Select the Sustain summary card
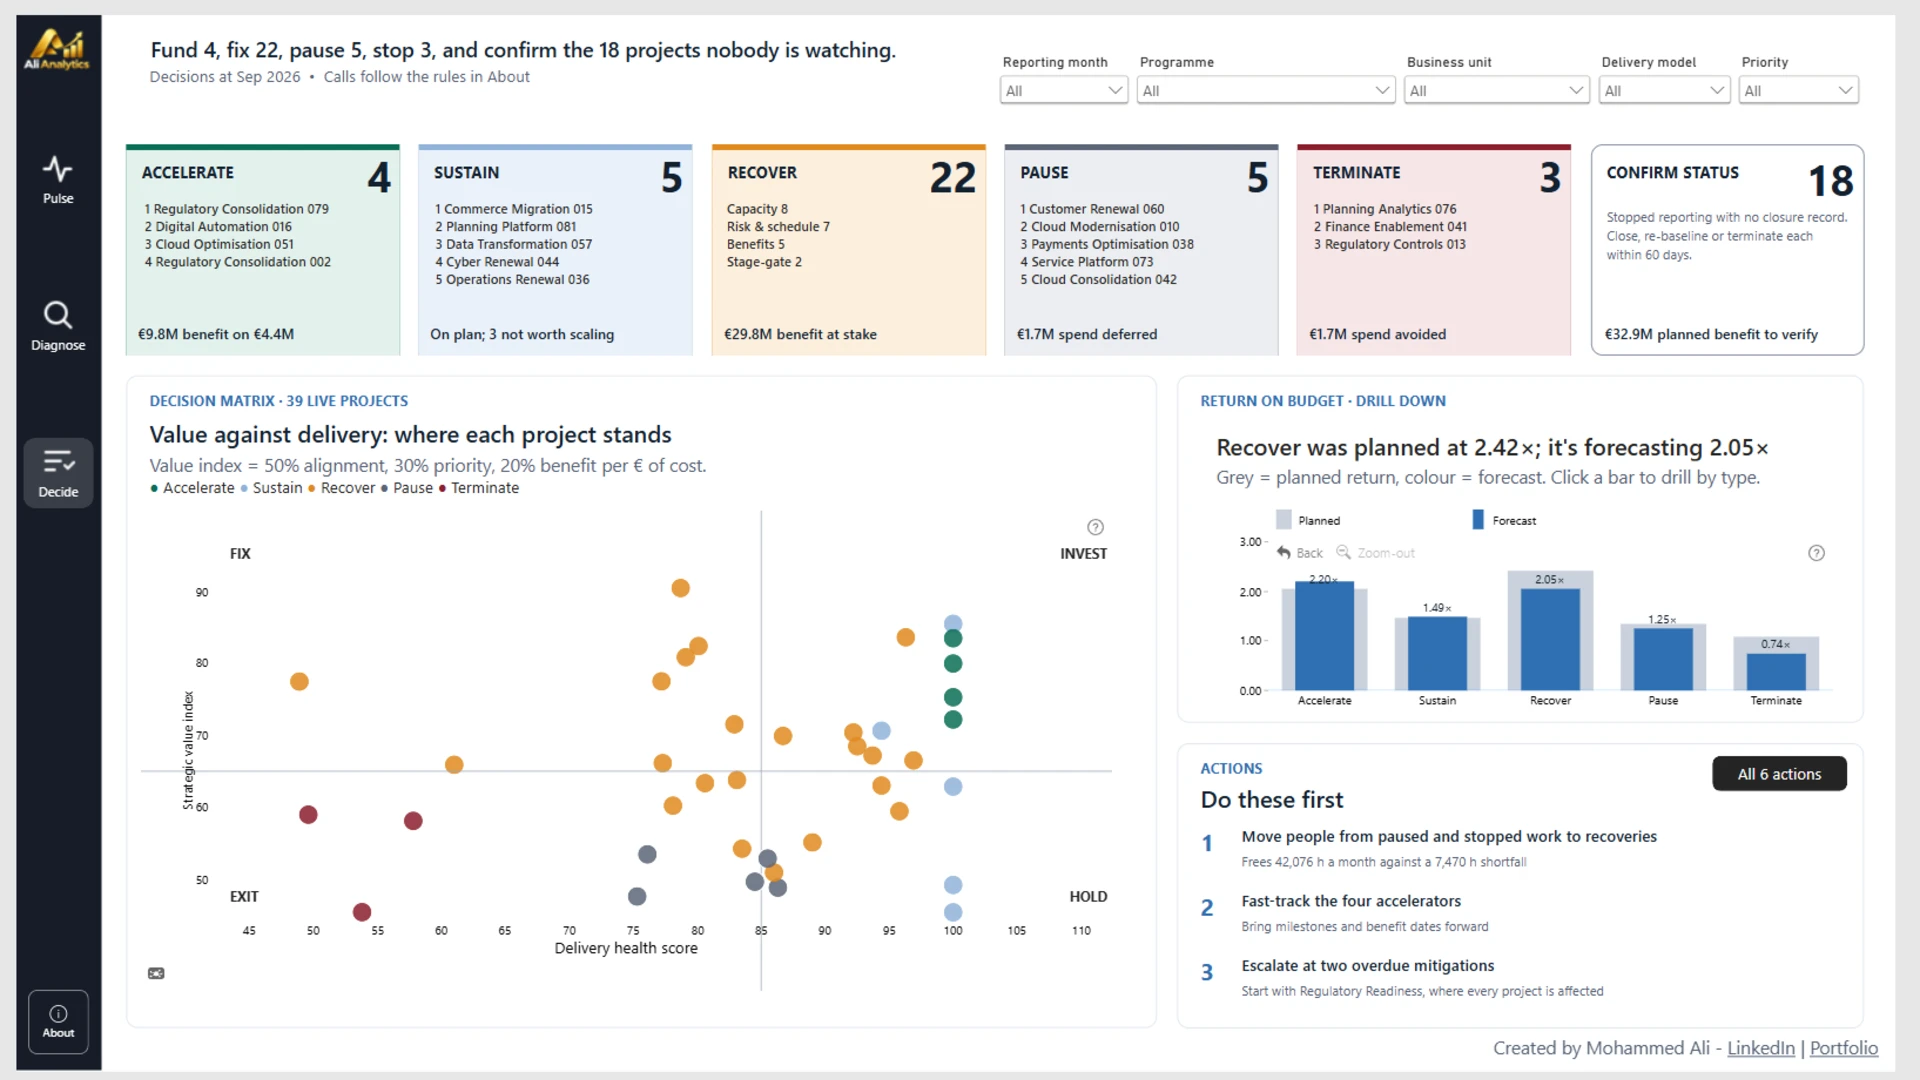Image resolution: width=1920 pixels, height=1080 pixels. point(555,250)
